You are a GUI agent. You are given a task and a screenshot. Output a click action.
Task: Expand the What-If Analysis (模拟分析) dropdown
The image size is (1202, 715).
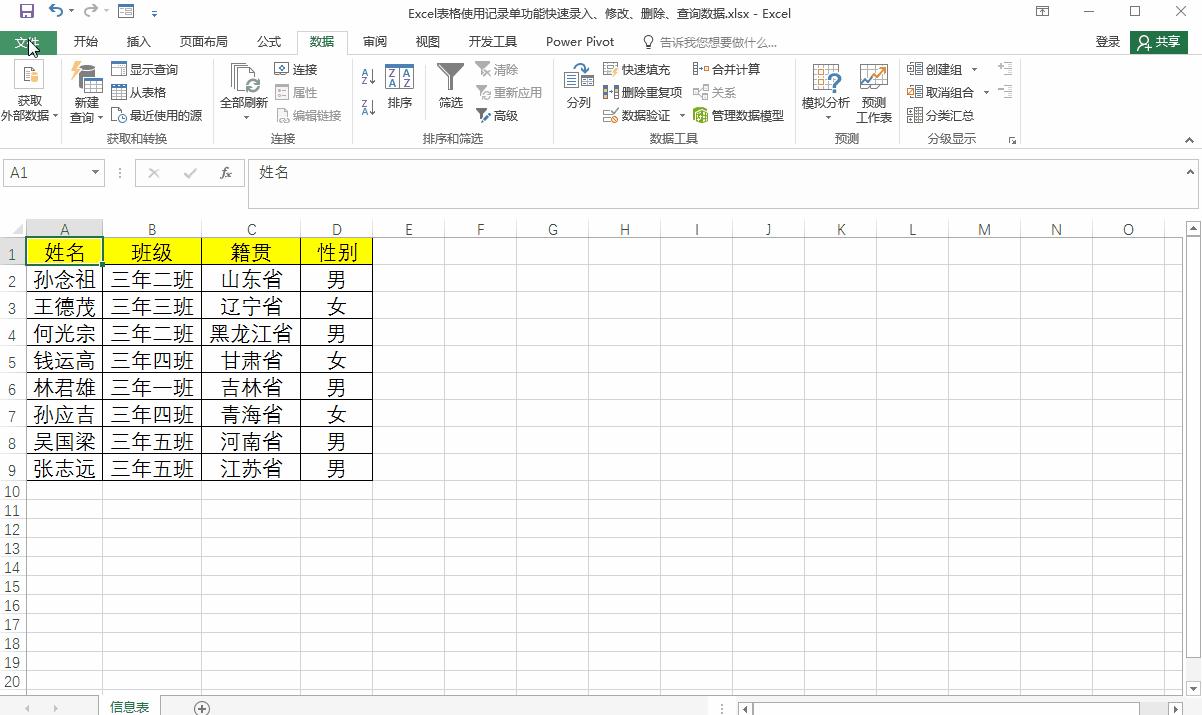click(x=826, y=94)
